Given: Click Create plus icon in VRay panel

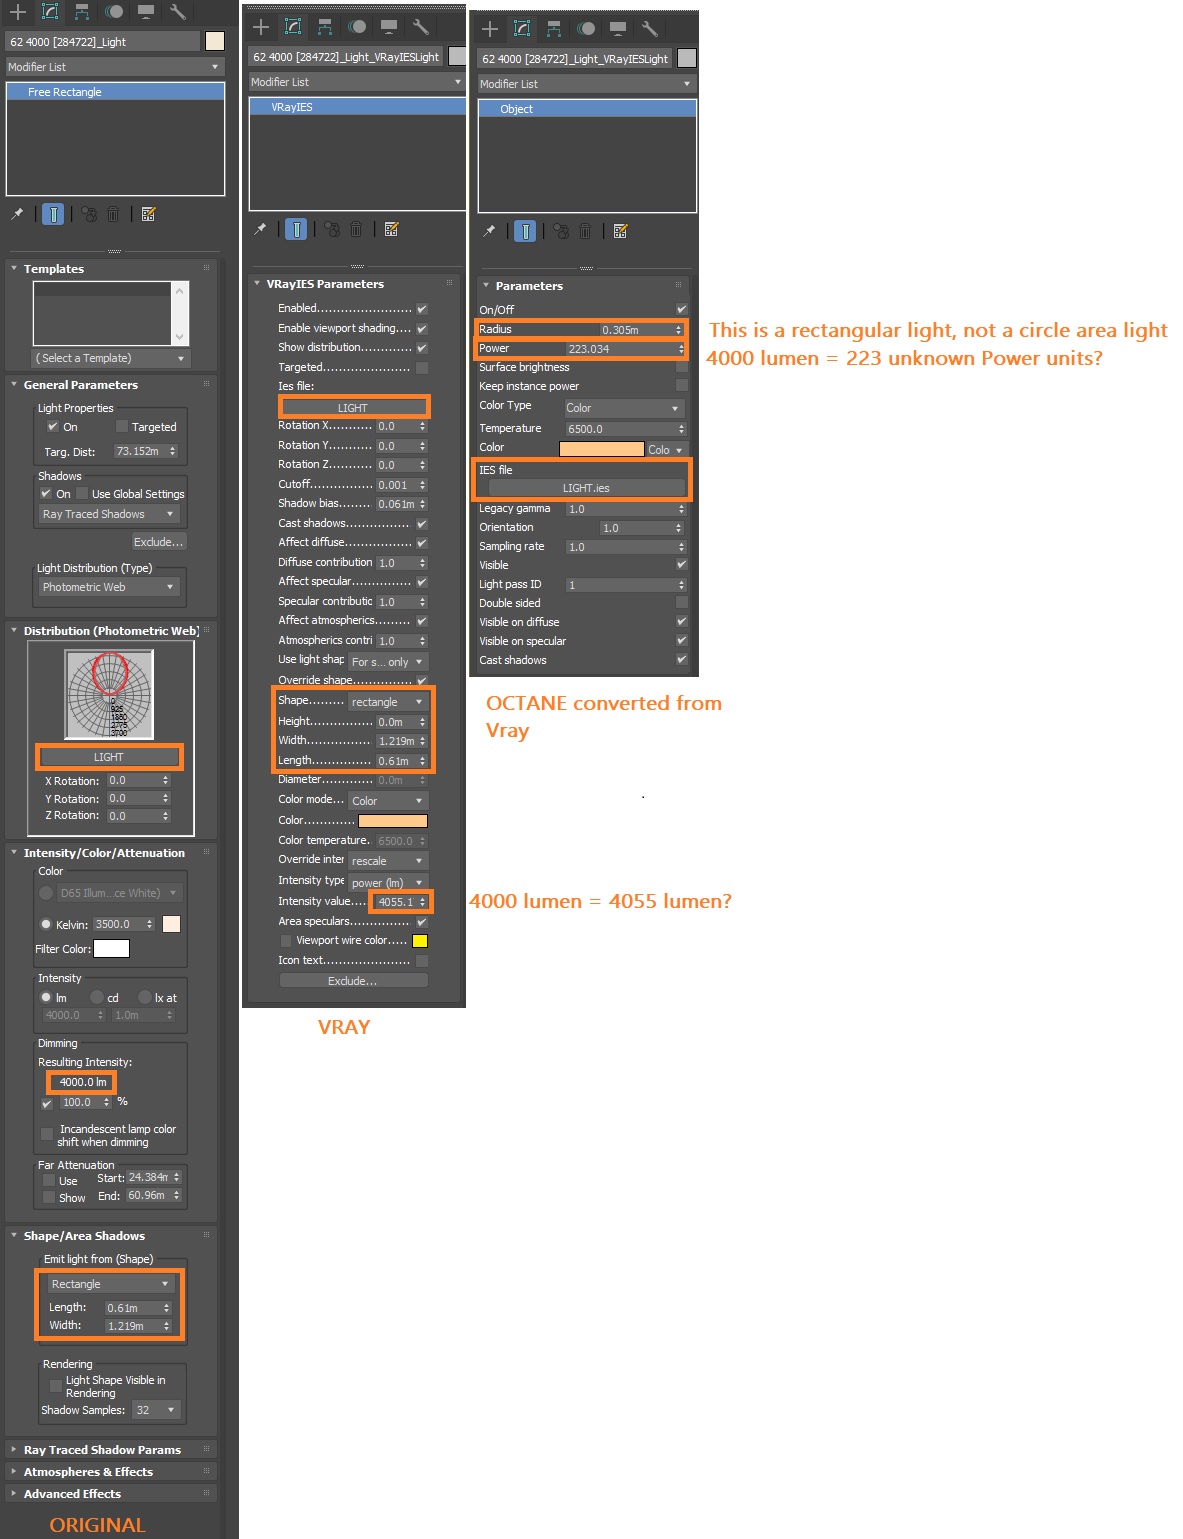Looking at the screenshot, I should point(261,27).
